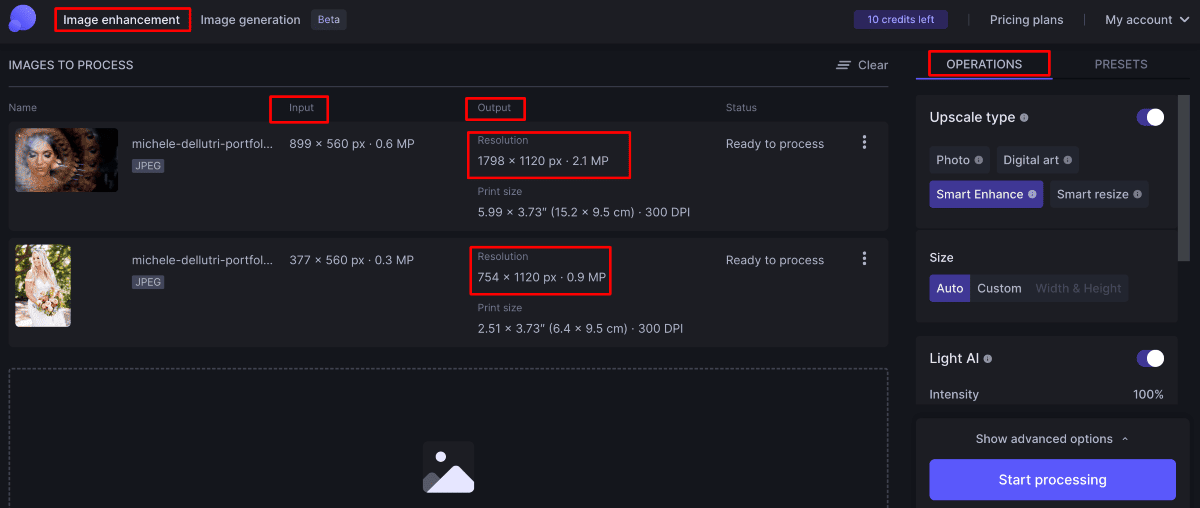Disable the Upscale type toggle

click(x=1150, y=117)
